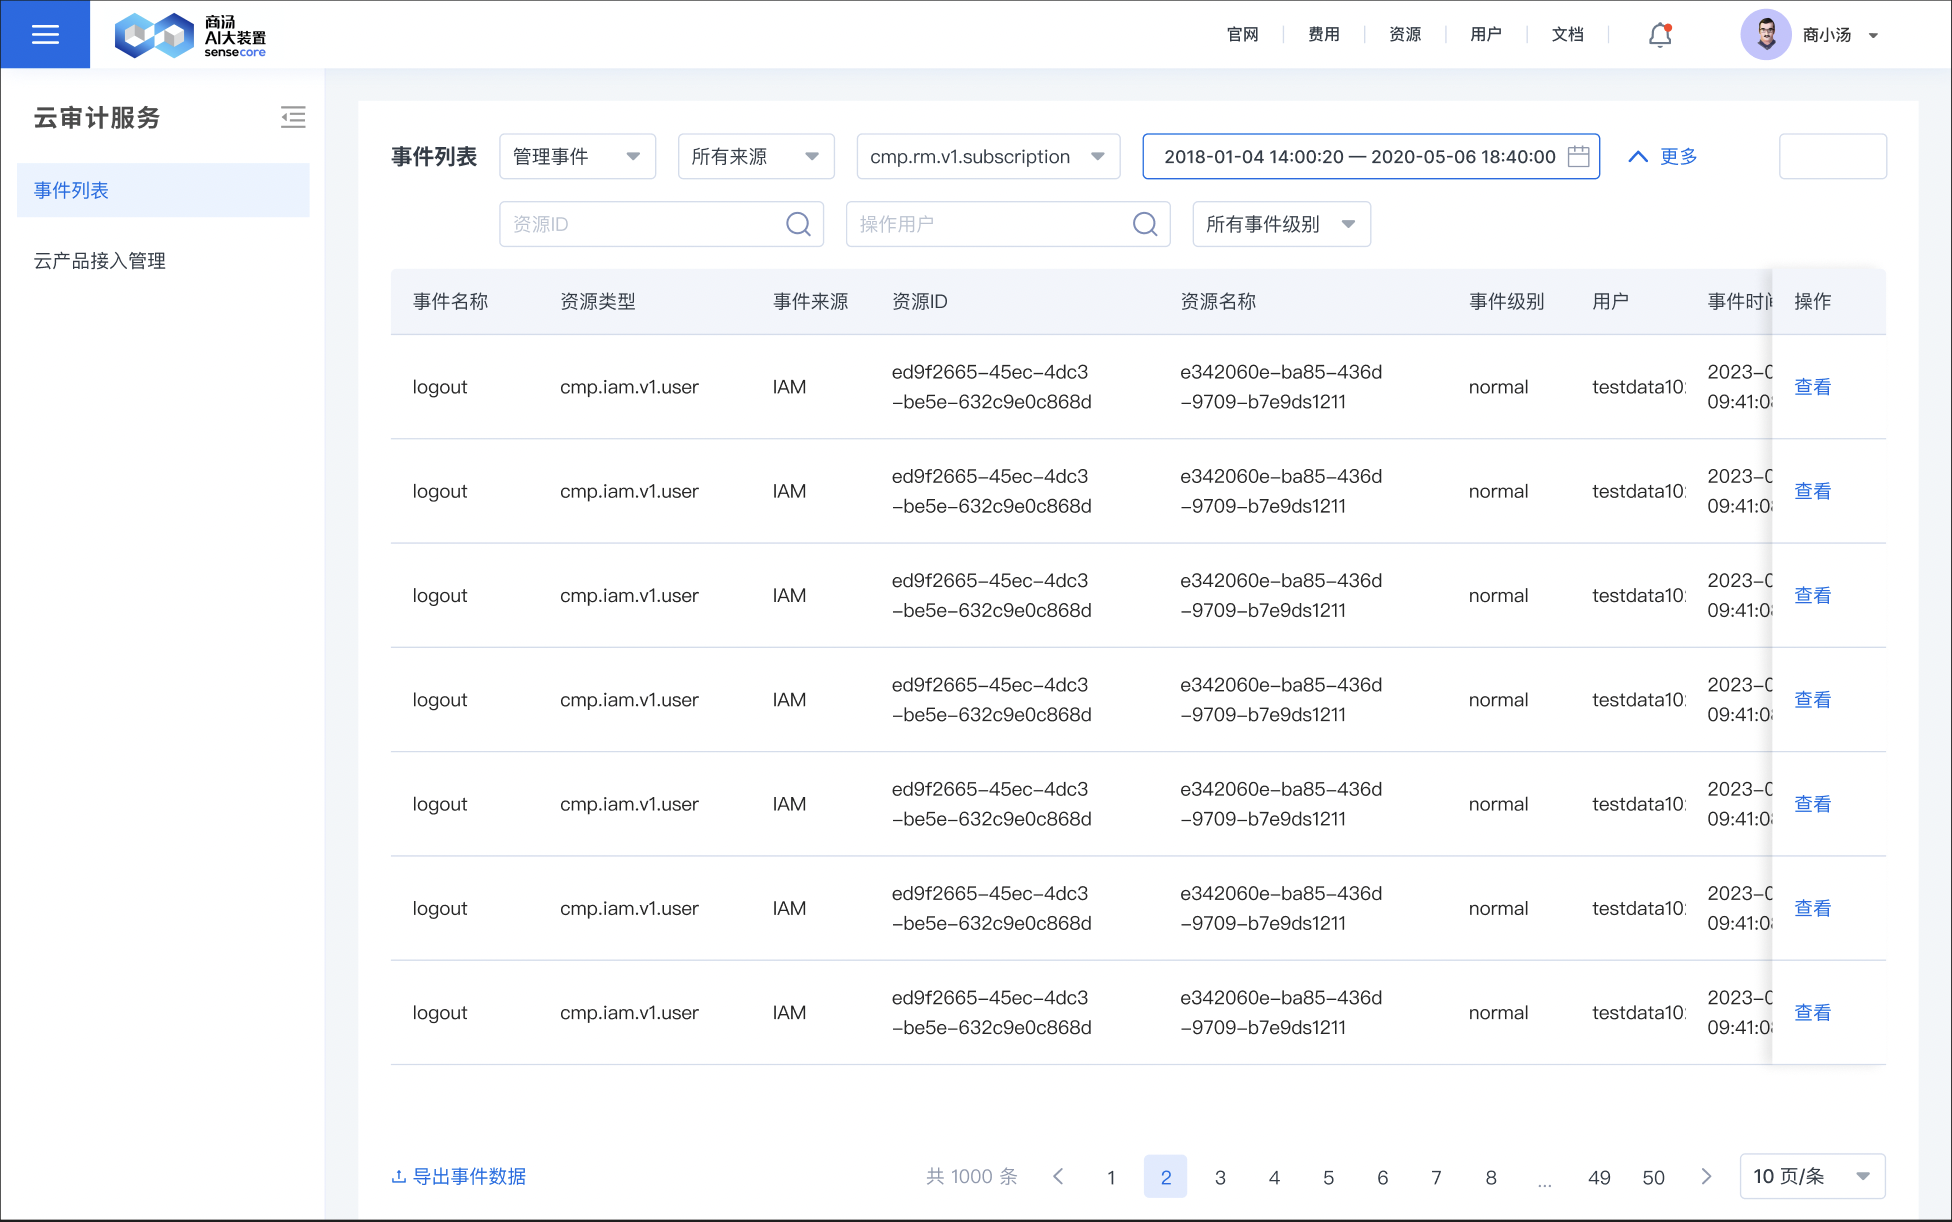Click the empty box right of 更多
Image resolution: width=1952 pixels, height=1222 pixels.
tap(1833, 156)
